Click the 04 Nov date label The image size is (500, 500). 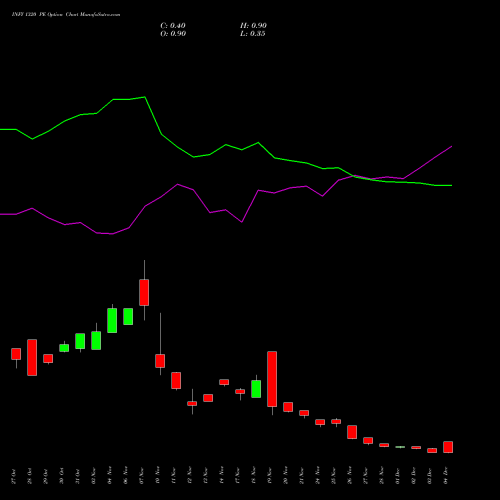[x=110, y=475]
